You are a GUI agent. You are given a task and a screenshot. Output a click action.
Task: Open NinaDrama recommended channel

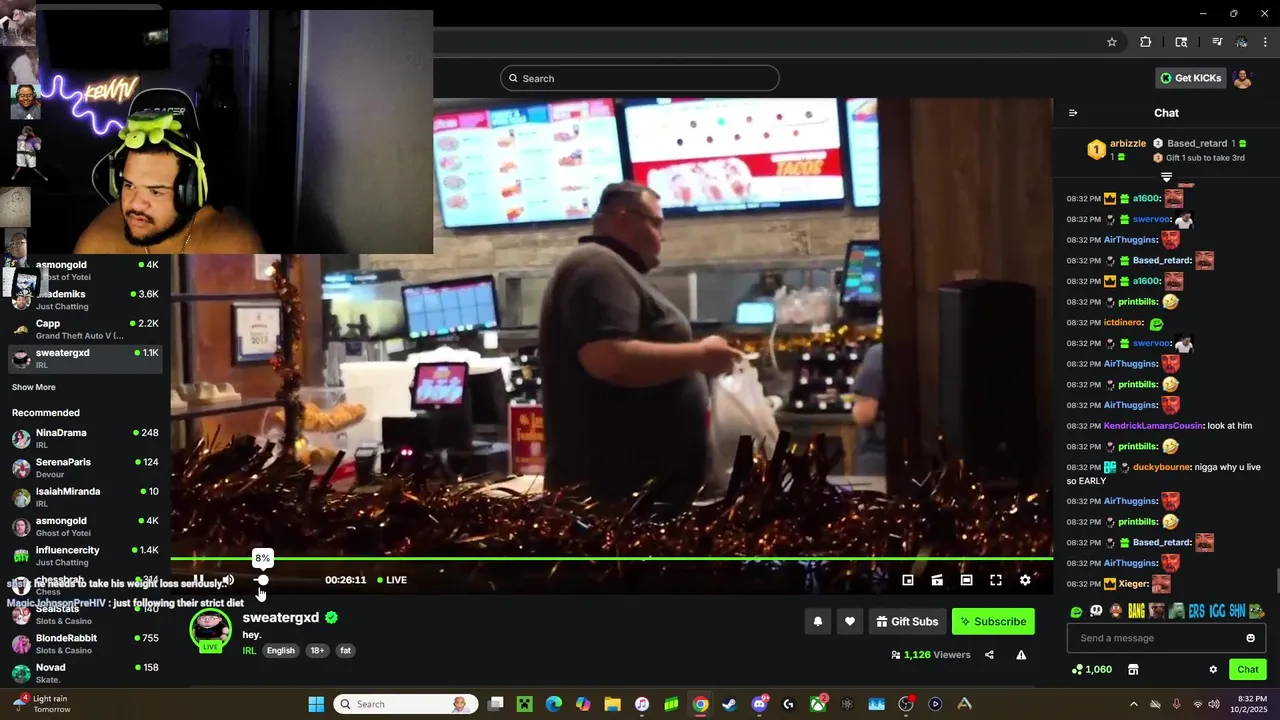85,438
